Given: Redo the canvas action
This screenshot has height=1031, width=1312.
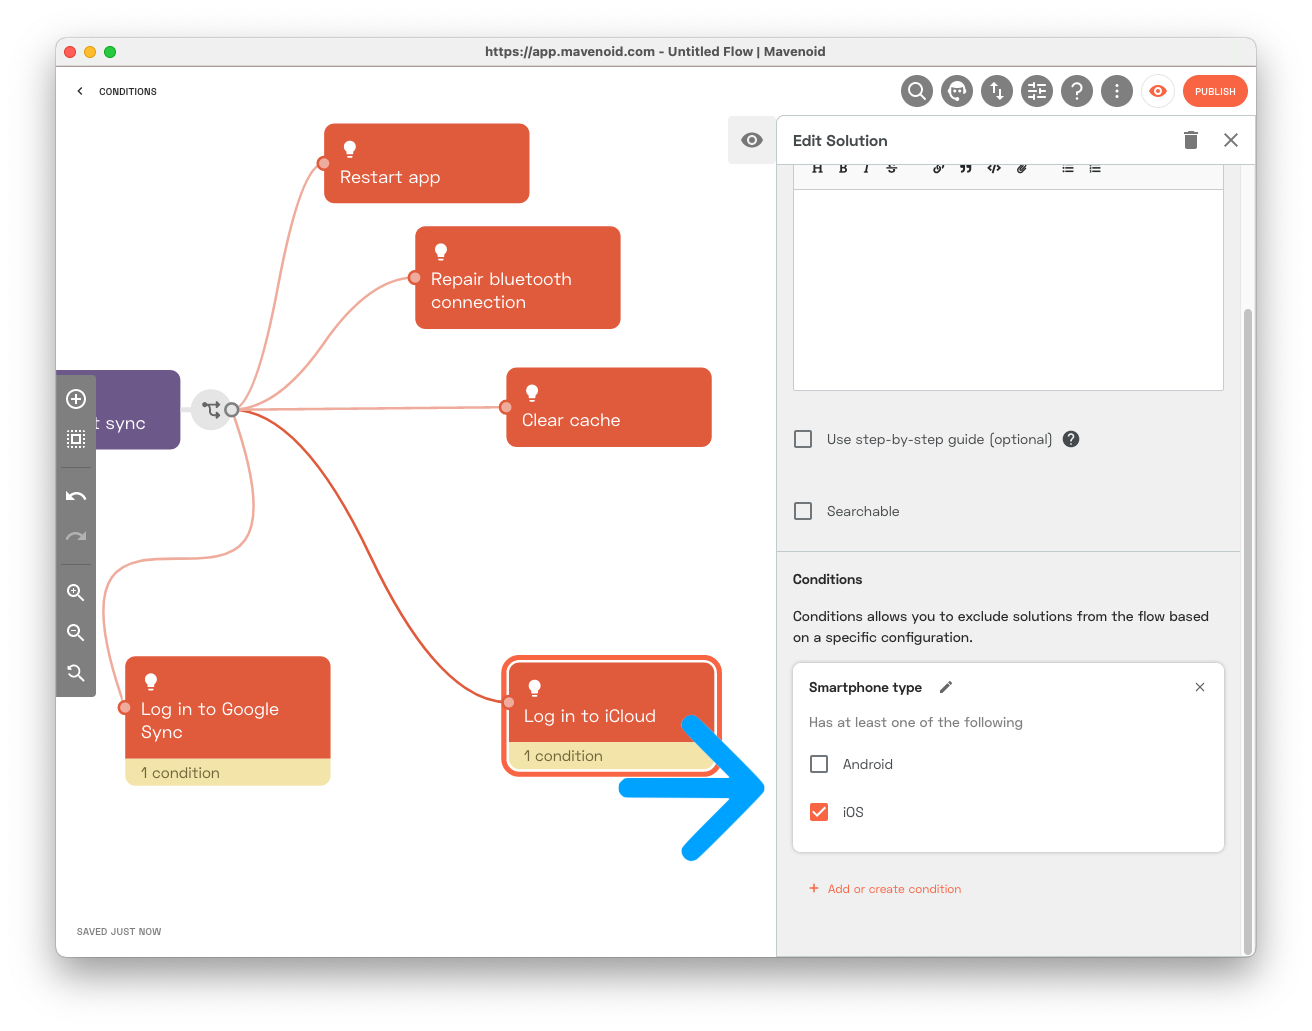Looking at the screenshot, I should [76, 536].
